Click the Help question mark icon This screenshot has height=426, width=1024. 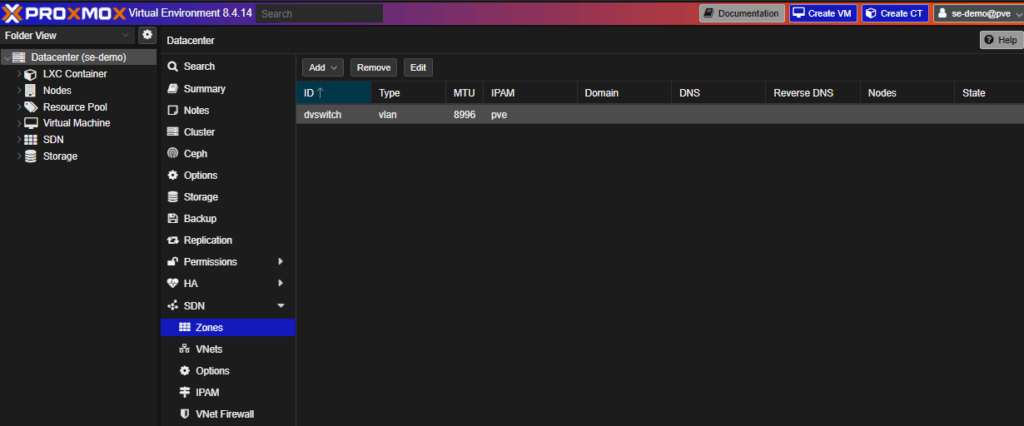pyautogui.click(x=989, y=41)
